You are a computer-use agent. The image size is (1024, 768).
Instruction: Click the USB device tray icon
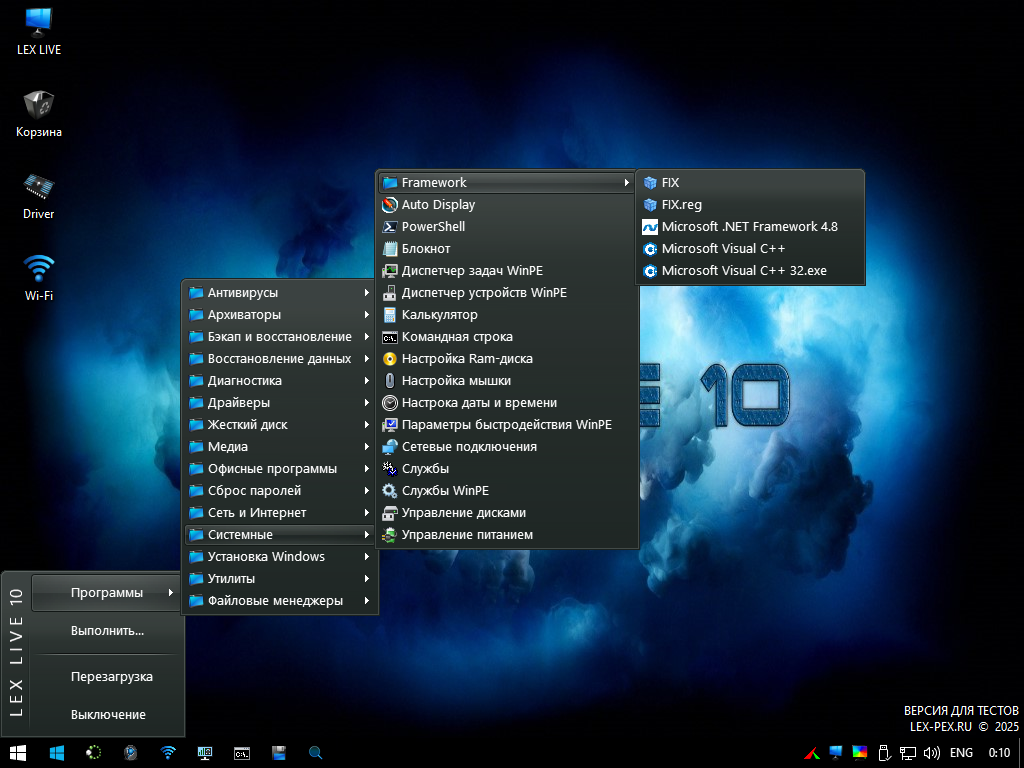pos(884,753)
